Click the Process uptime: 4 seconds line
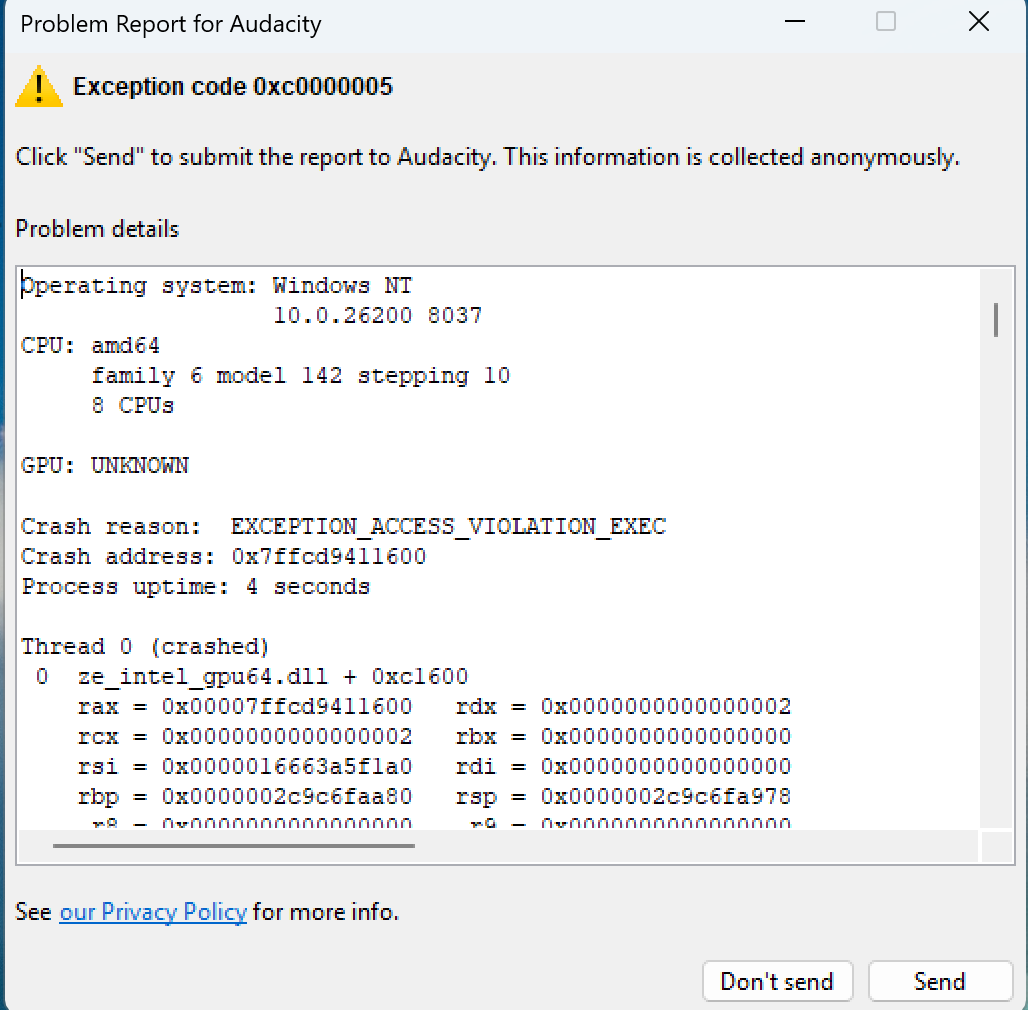The width and height of the screenshot is (1028, 1010). (x=196, y=586)
